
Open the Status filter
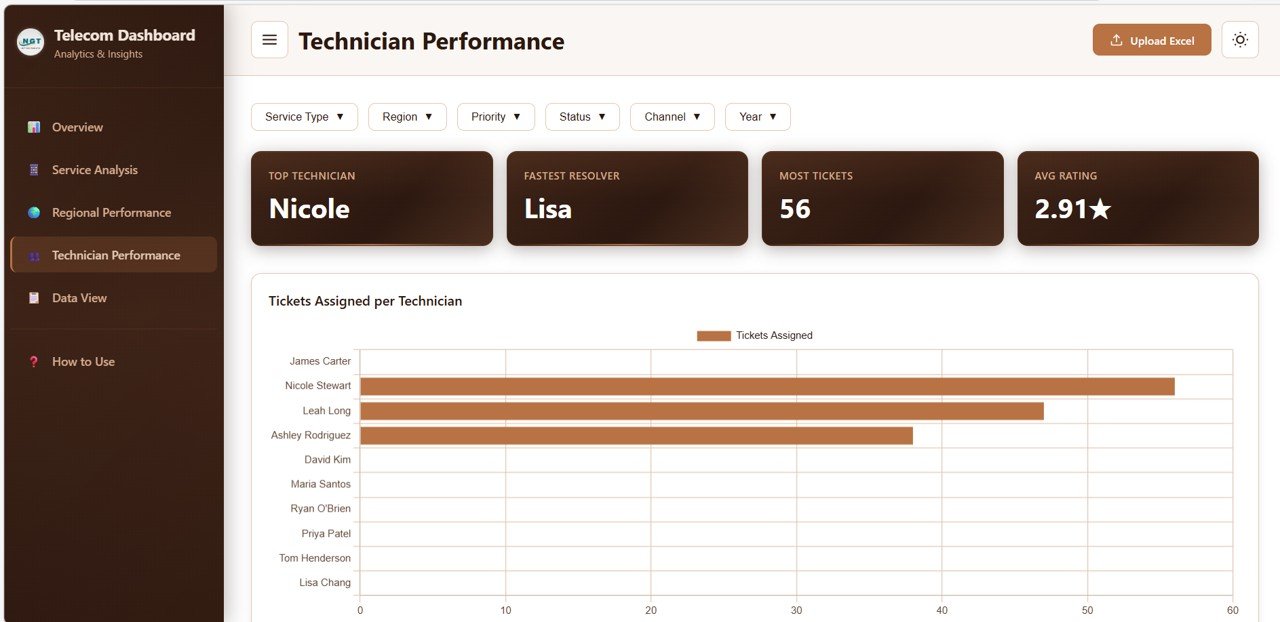click(582, 116)
